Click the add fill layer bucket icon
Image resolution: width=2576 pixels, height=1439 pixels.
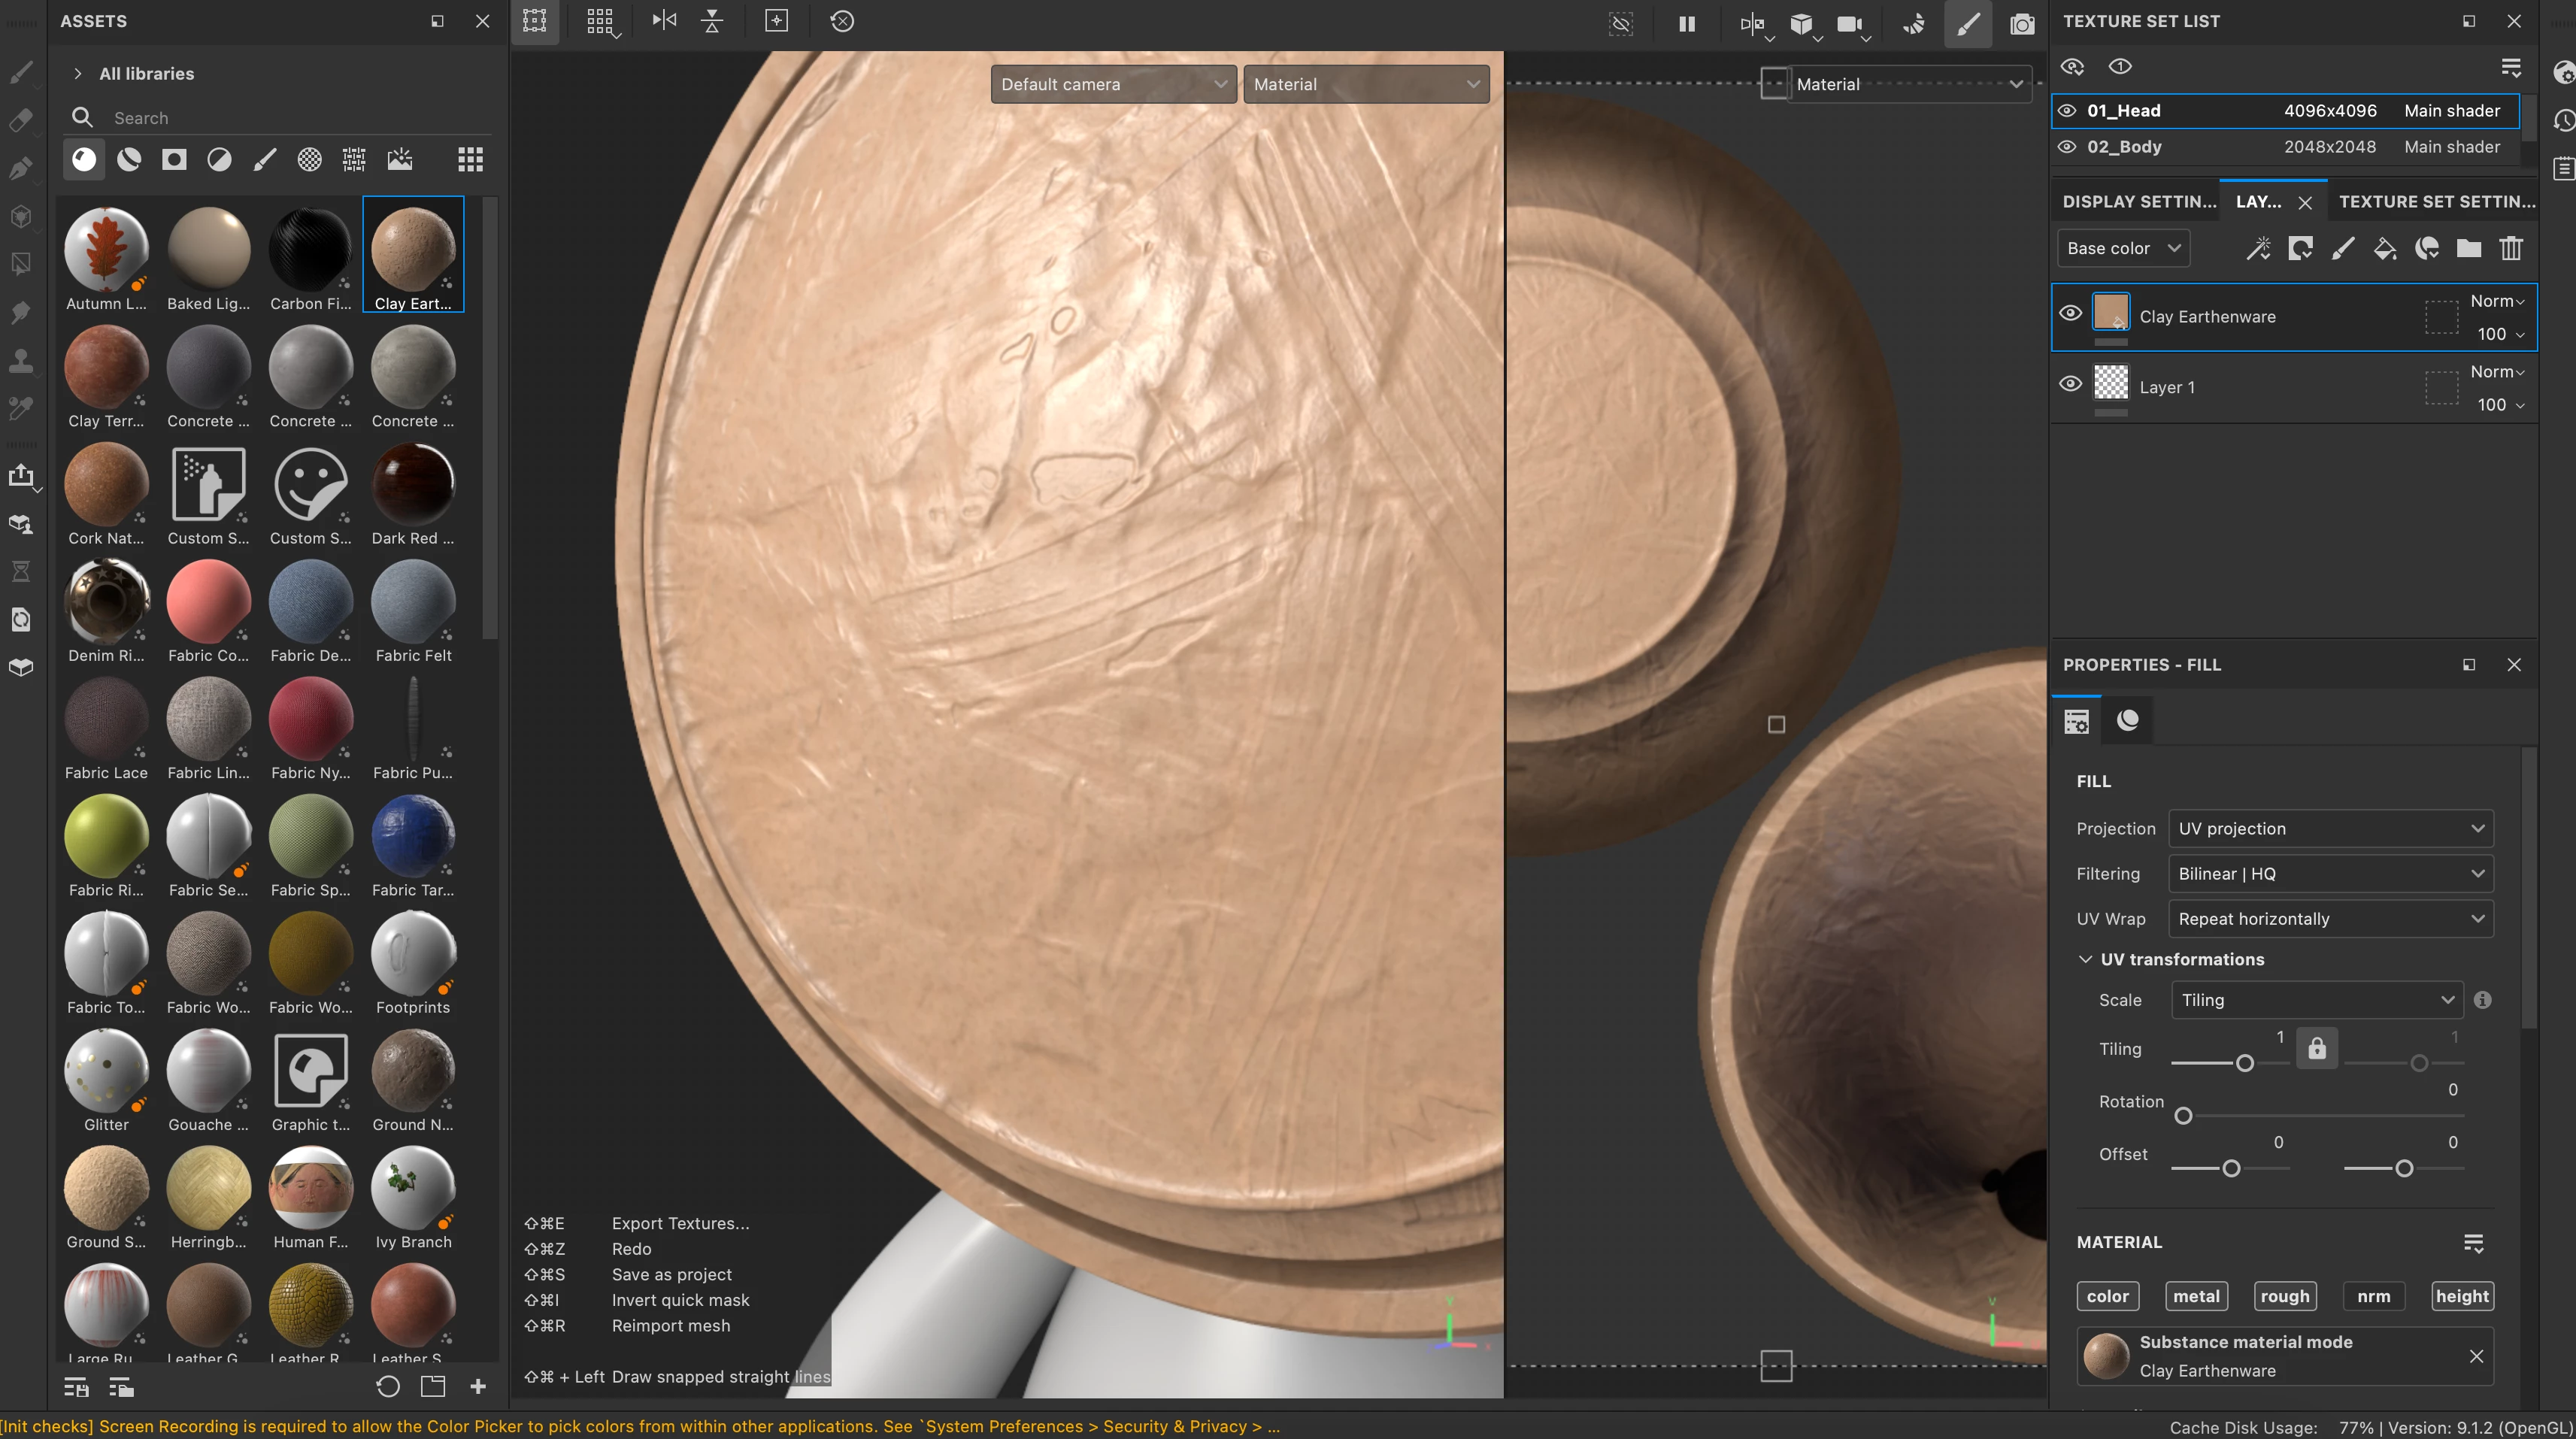[x=2384, y=248]
